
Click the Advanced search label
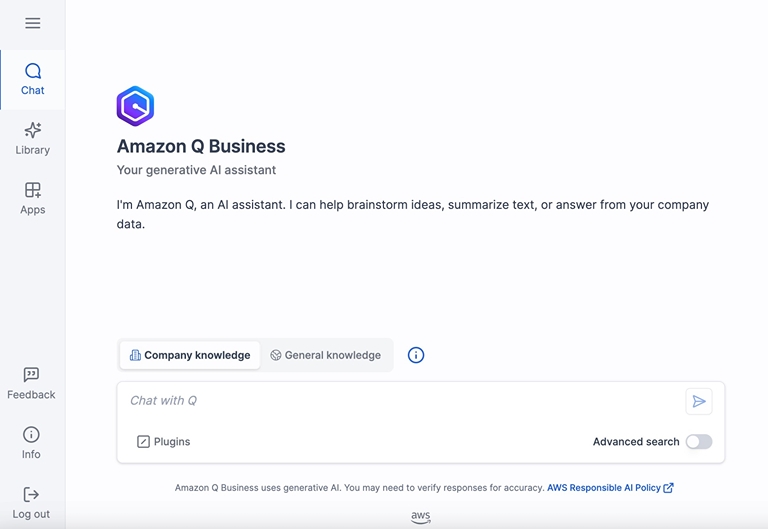636,442
